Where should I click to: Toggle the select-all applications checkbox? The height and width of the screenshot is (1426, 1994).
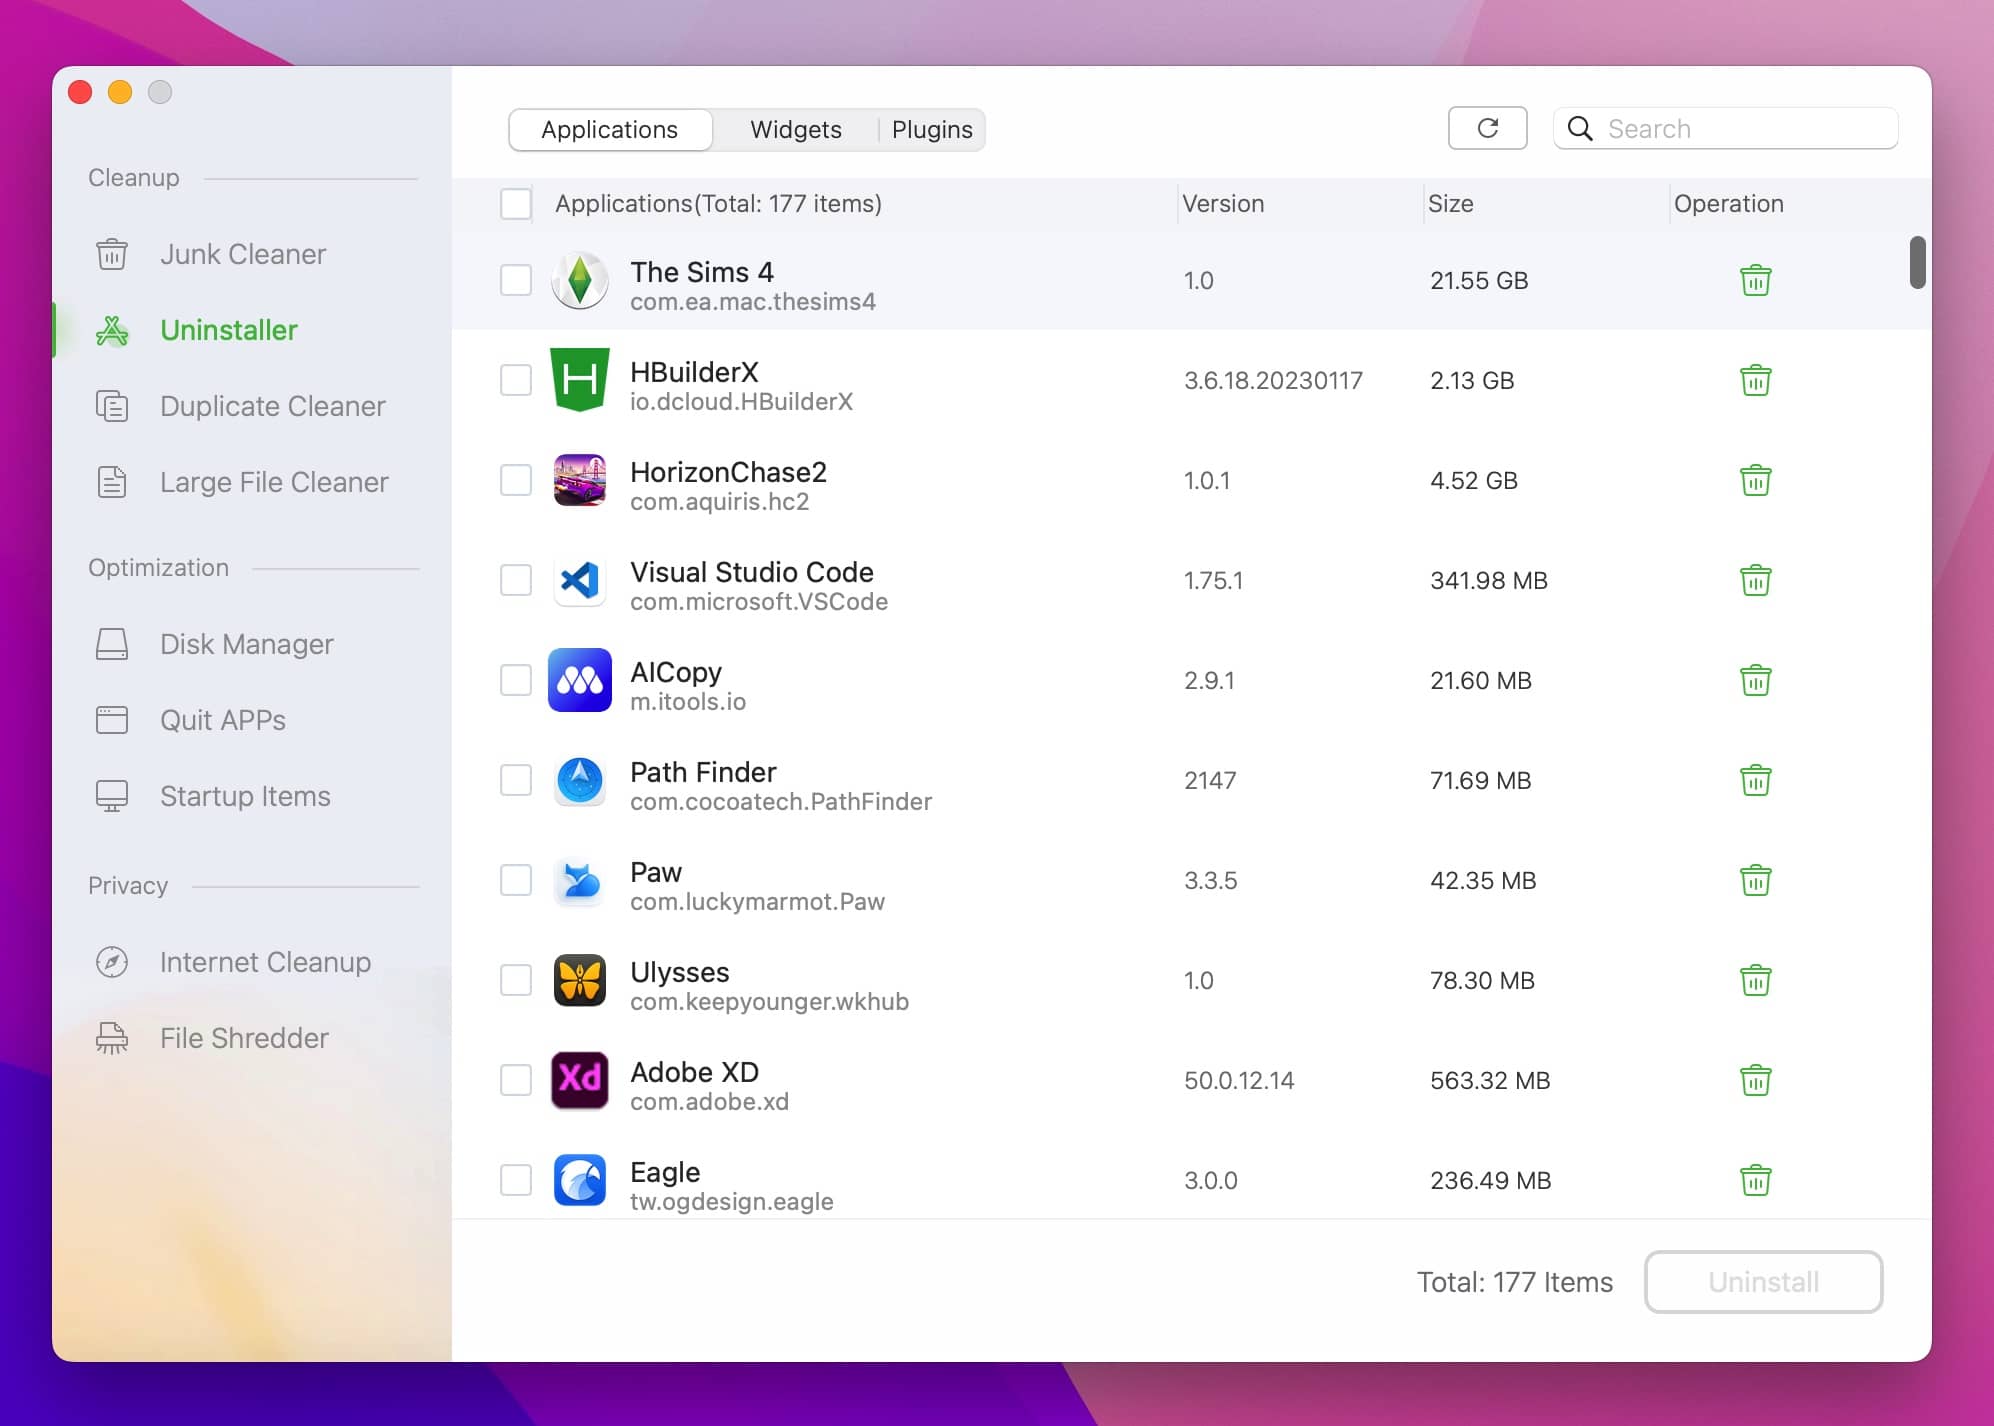coord(516,203)
